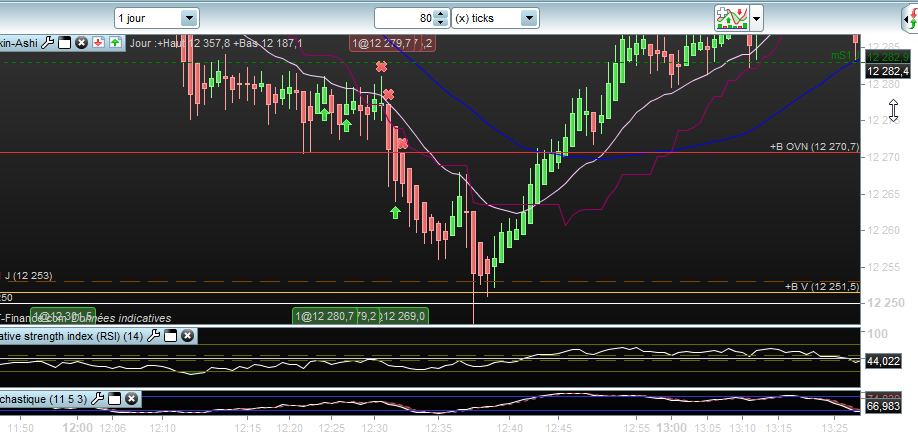Click the second red X trade marker
This screenshot has width=918, height=435.
click(x=388, y=94)
